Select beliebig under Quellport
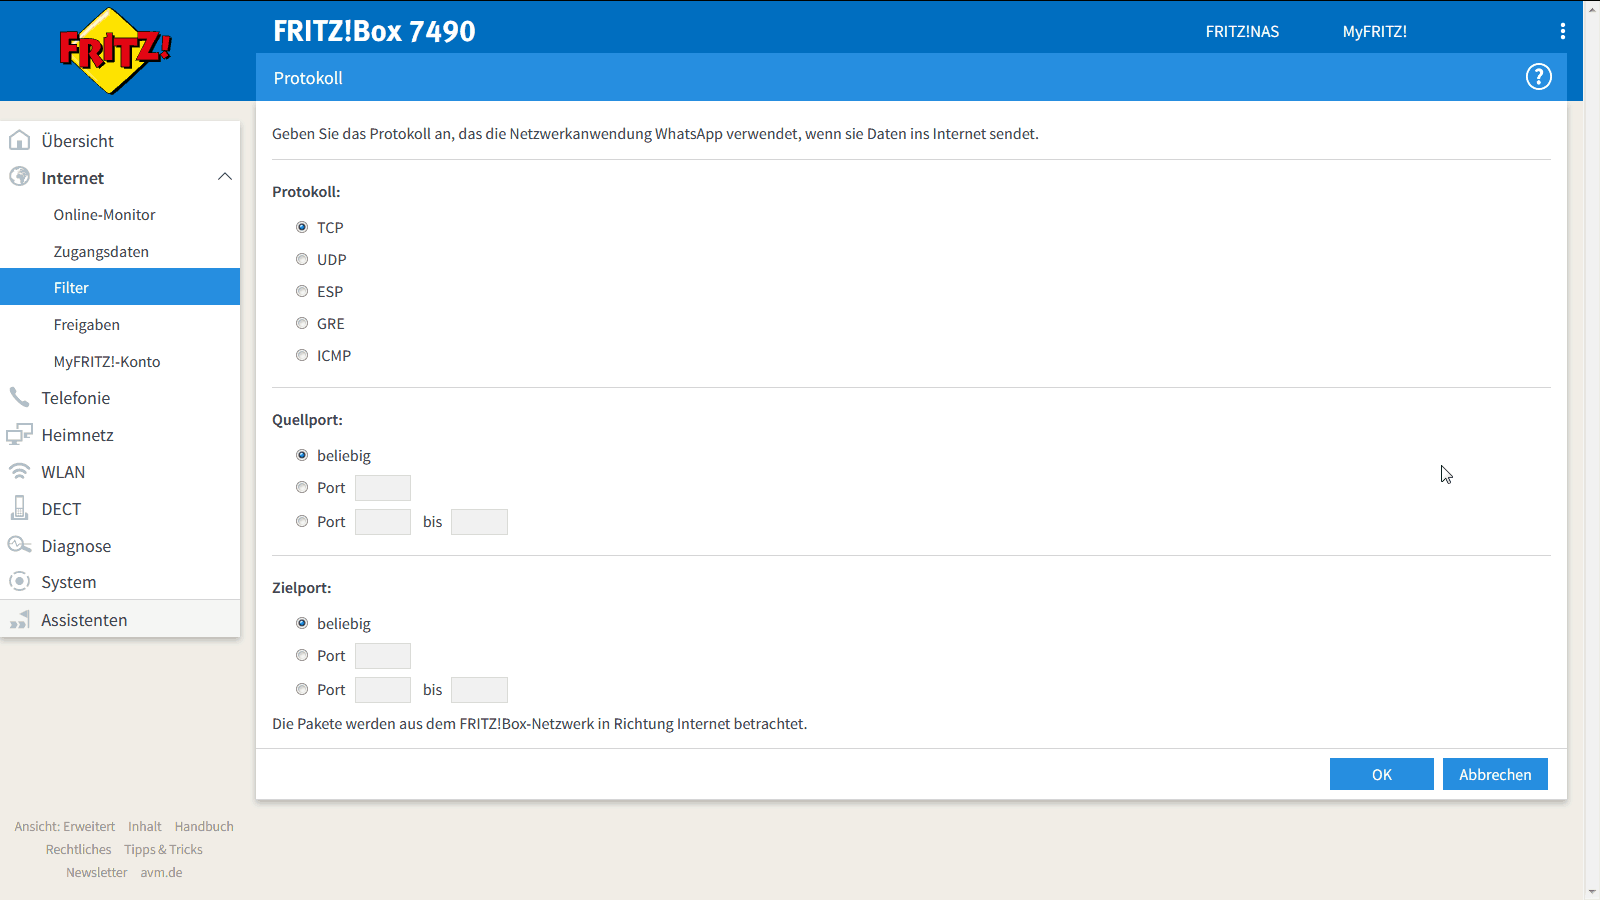The height and width of the screenshot is (900, 1600). coord(302,455)
